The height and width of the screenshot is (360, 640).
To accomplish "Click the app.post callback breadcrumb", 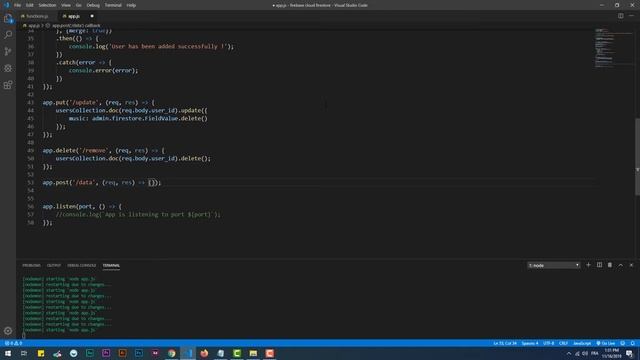I will pyautogui.click(x=76, y=25).
